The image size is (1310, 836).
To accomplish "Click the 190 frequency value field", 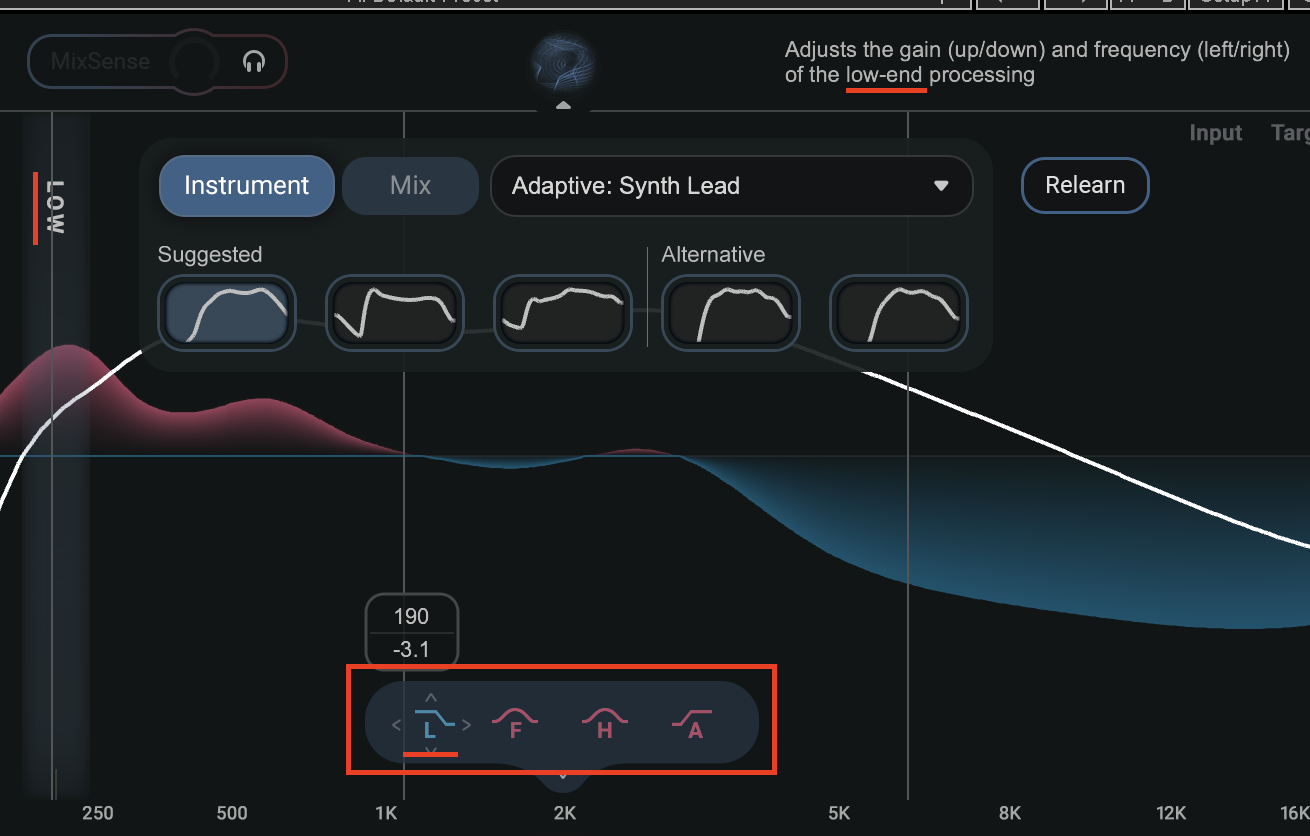I will [x=411, y=617].
